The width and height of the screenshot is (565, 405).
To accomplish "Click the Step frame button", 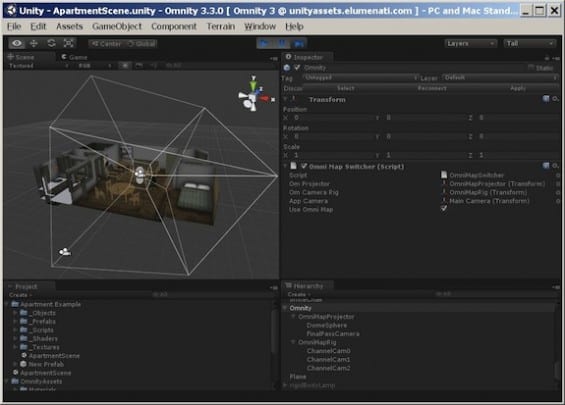I will pyautogui.click(x=299, y=44).
